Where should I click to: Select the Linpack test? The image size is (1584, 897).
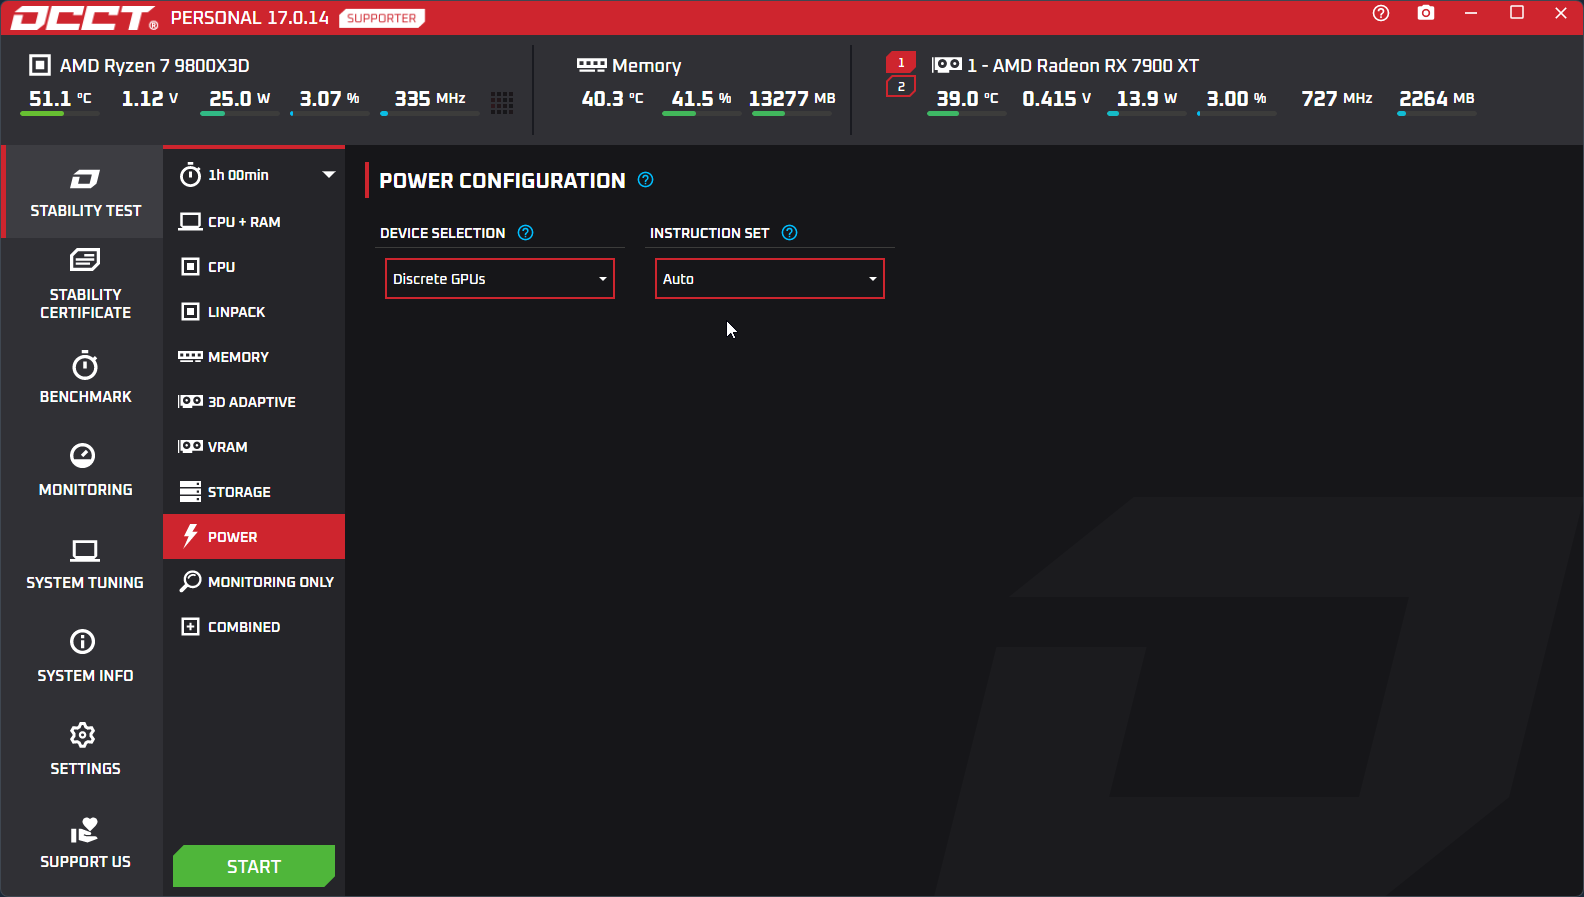click(254, 312)
